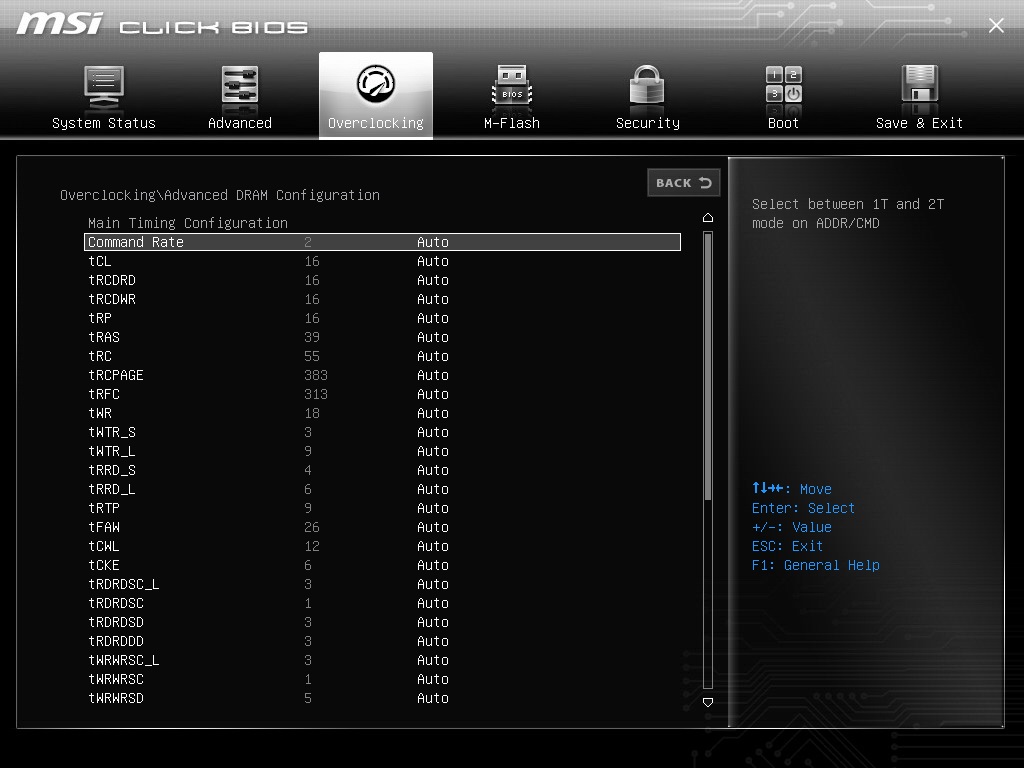
Task: Click the Main Timing Configuration heading
Action: coord(188,223)
